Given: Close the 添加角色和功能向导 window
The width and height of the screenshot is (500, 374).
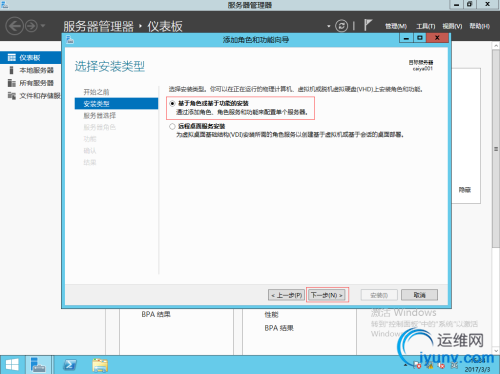Looking at the screenshot, I should tap(437, 38).
